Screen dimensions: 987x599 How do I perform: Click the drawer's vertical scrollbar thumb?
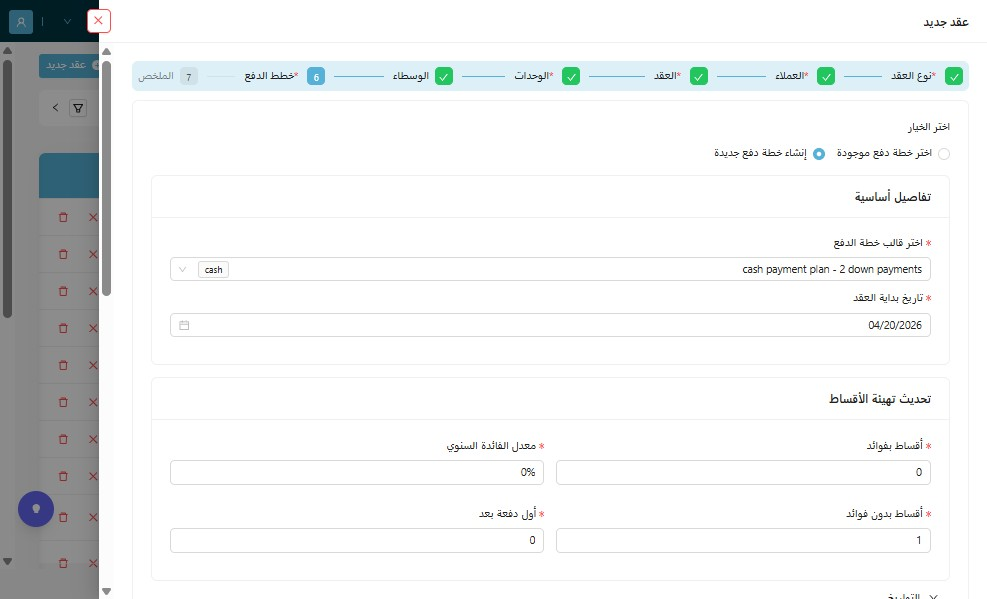pyautogui.click(x=106, y=178)
